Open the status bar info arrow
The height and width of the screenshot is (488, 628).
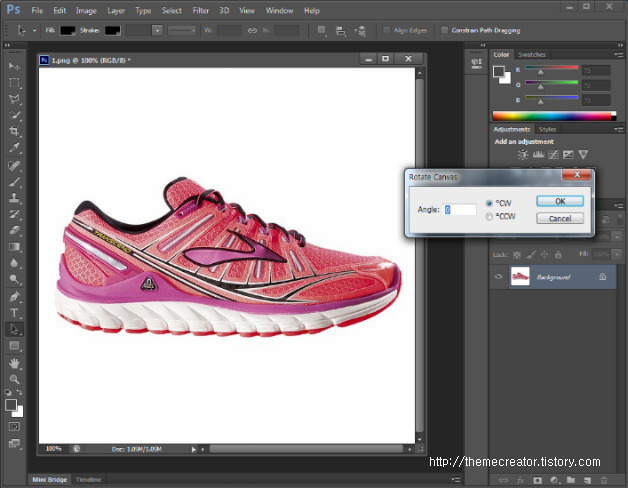pos(194,450)
